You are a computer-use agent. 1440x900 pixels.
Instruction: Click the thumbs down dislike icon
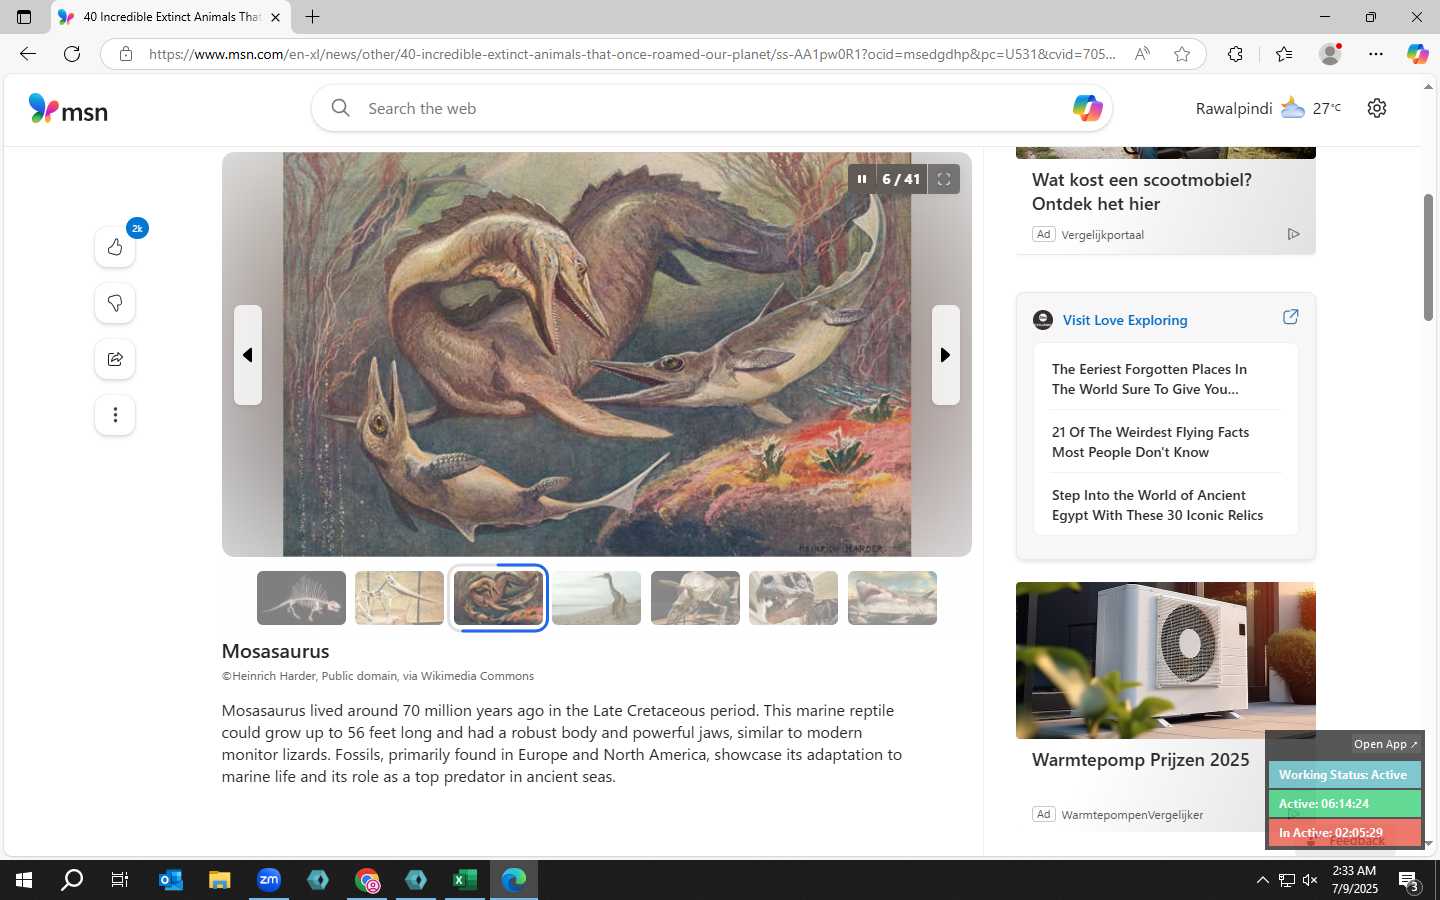(115, 303)
